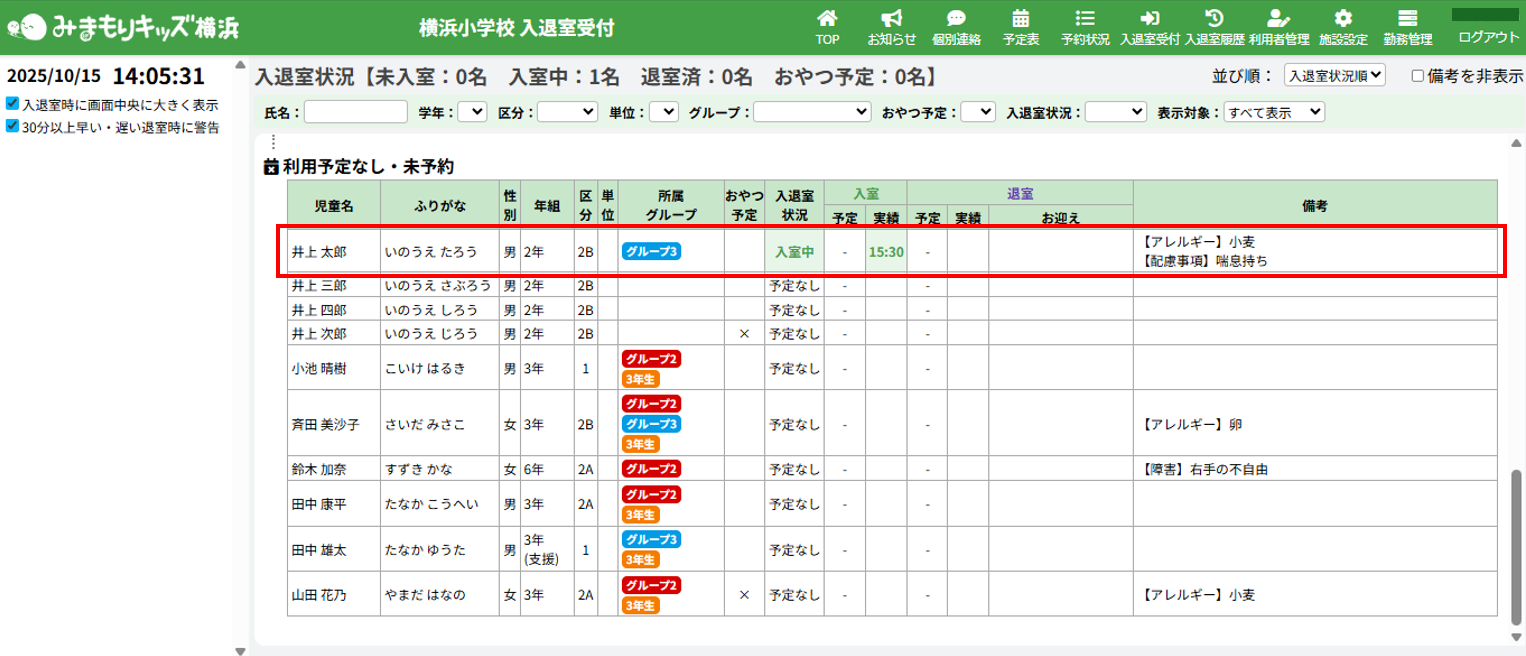Open 個別連絡 chat bubble icon
Image resolution: width=1526 pixels, height=656 pixels.
coord(956,19)
